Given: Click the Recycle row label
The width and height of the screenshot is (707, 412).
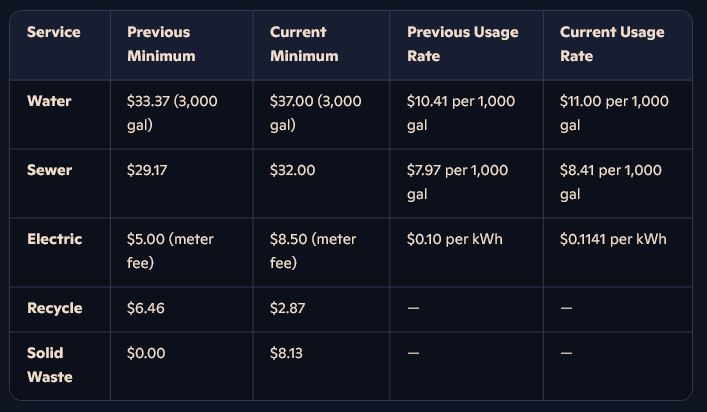Looking at the screenshot, I should click(x=55, y=308).
